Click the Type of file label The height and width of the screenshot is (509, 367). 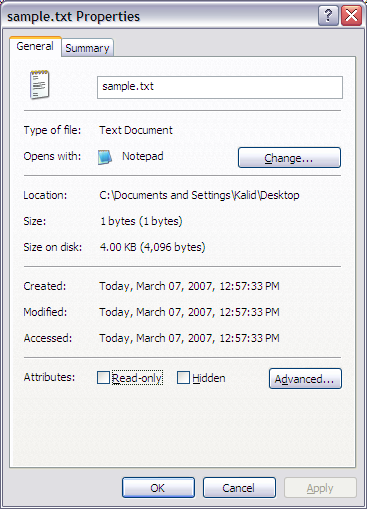coord(52,130)
